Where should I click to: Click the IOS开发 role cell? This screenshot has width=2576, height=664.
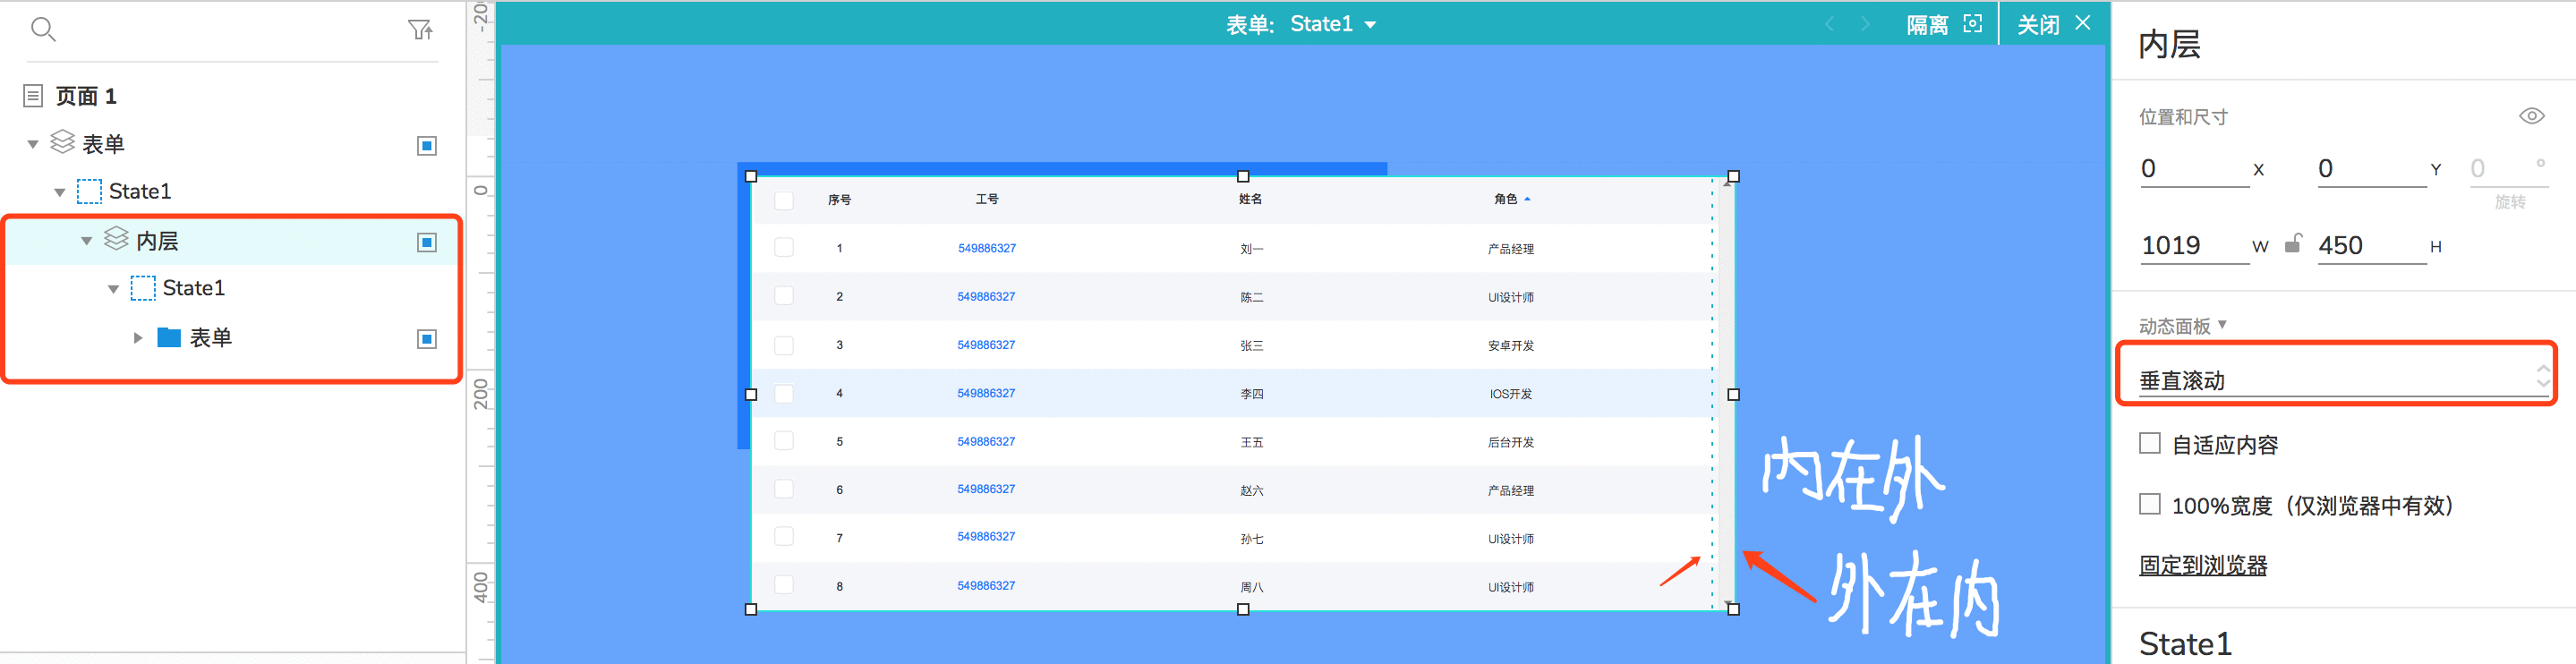click(x=1510, y=394)
